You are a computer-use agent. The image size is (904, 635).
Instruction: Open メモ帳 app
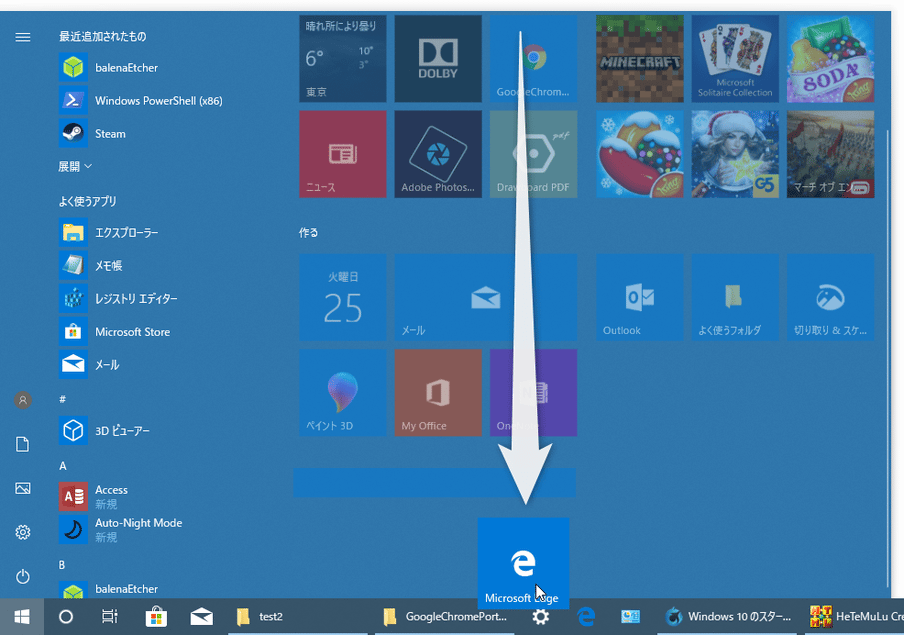tap(91, 265)
